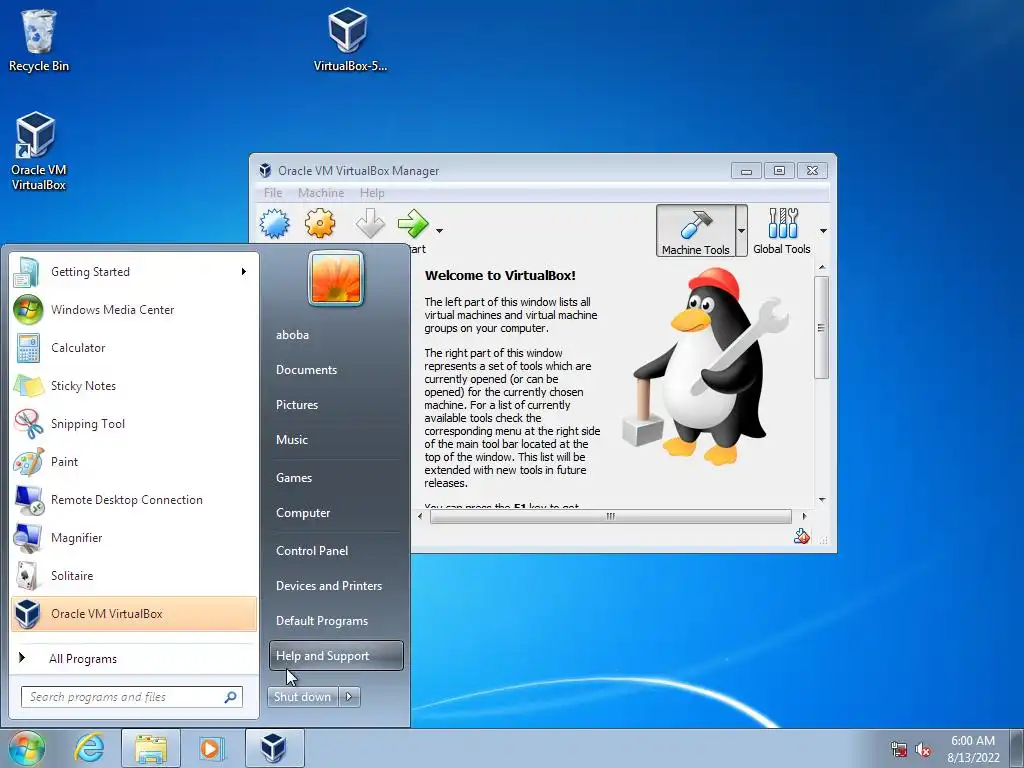Open Getting Started from the Start menu

[134, 272]
